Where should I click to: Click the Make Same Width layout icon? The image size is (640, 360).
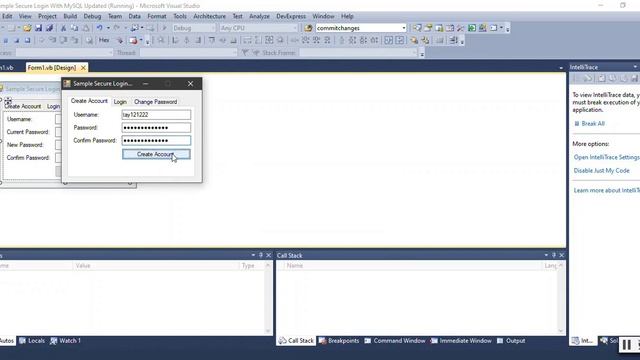pos(247,40)
